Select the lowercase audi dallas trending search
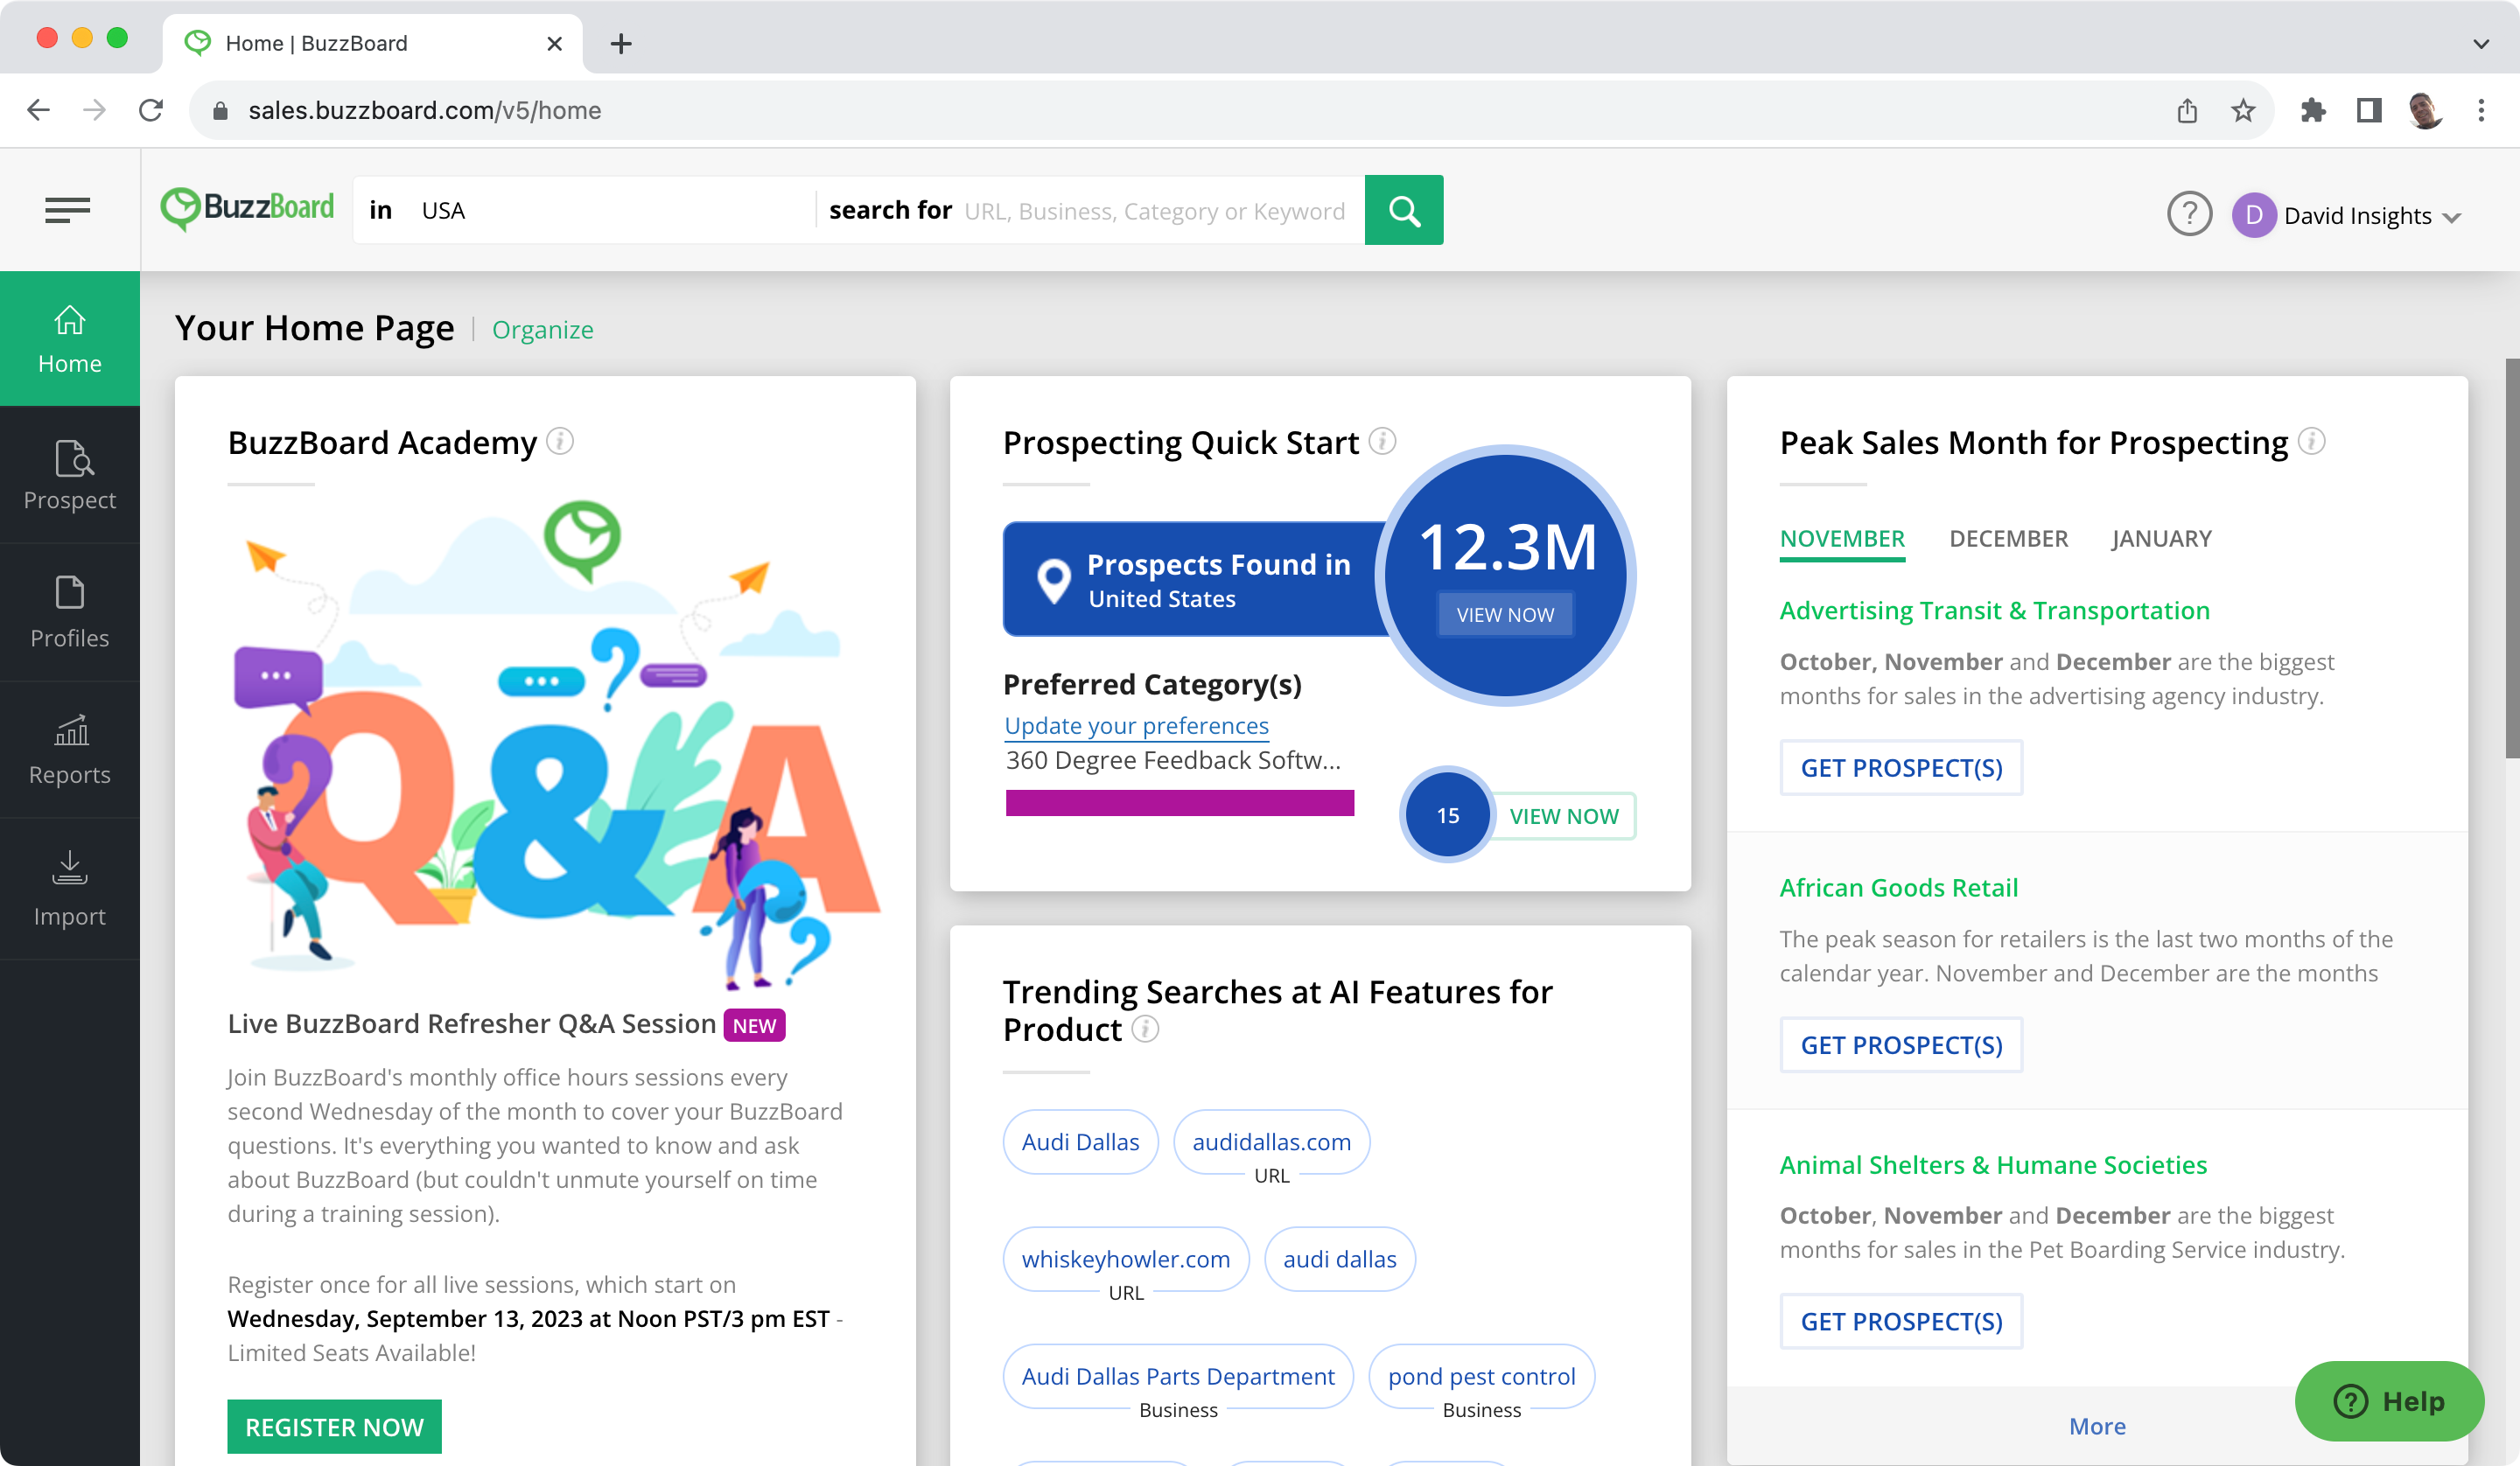 [1339, 1259]
